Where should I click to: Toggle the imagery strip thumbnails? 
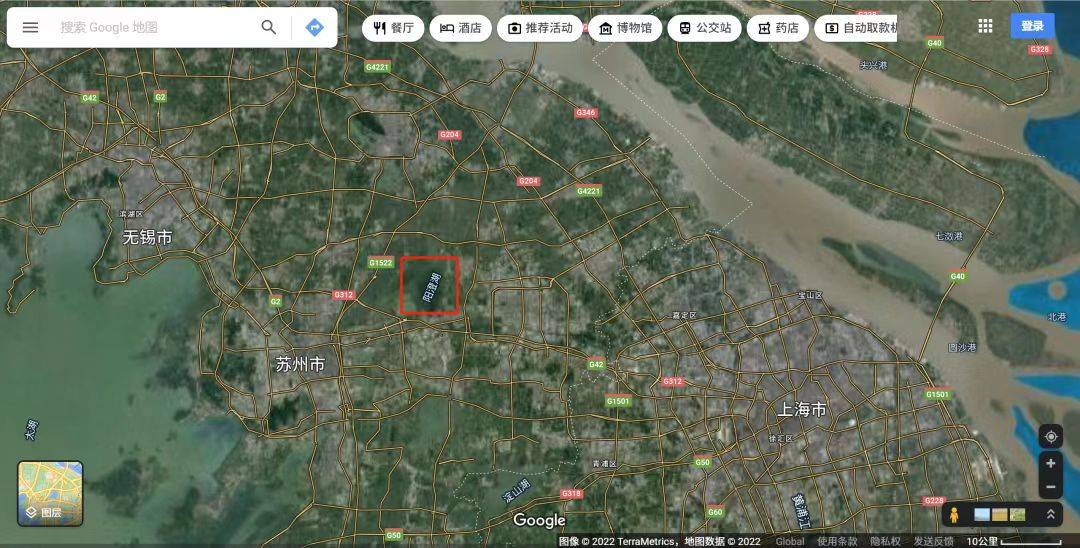[999, 514]
